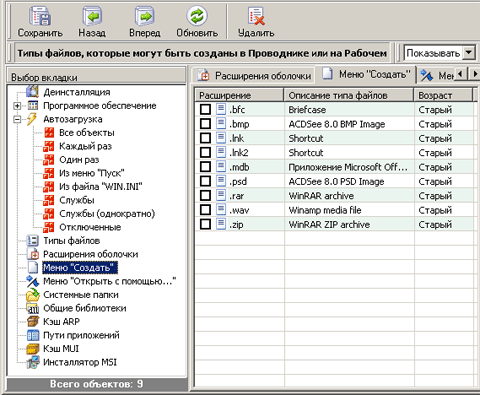Click the ACDSee 8.0 PSD Image description
Viewport: 480px width, 395px height.
pyautogui.click(x=336, y=181)
